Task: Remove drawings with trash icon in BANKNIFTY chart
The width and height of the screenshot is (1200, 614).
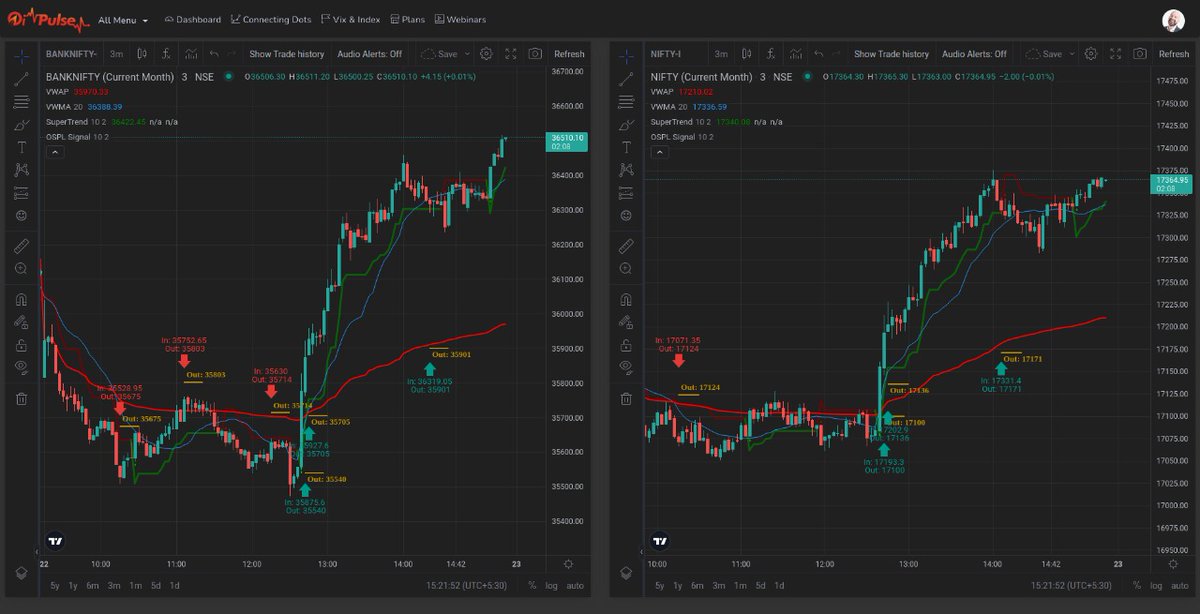Action: pos(21,399)
